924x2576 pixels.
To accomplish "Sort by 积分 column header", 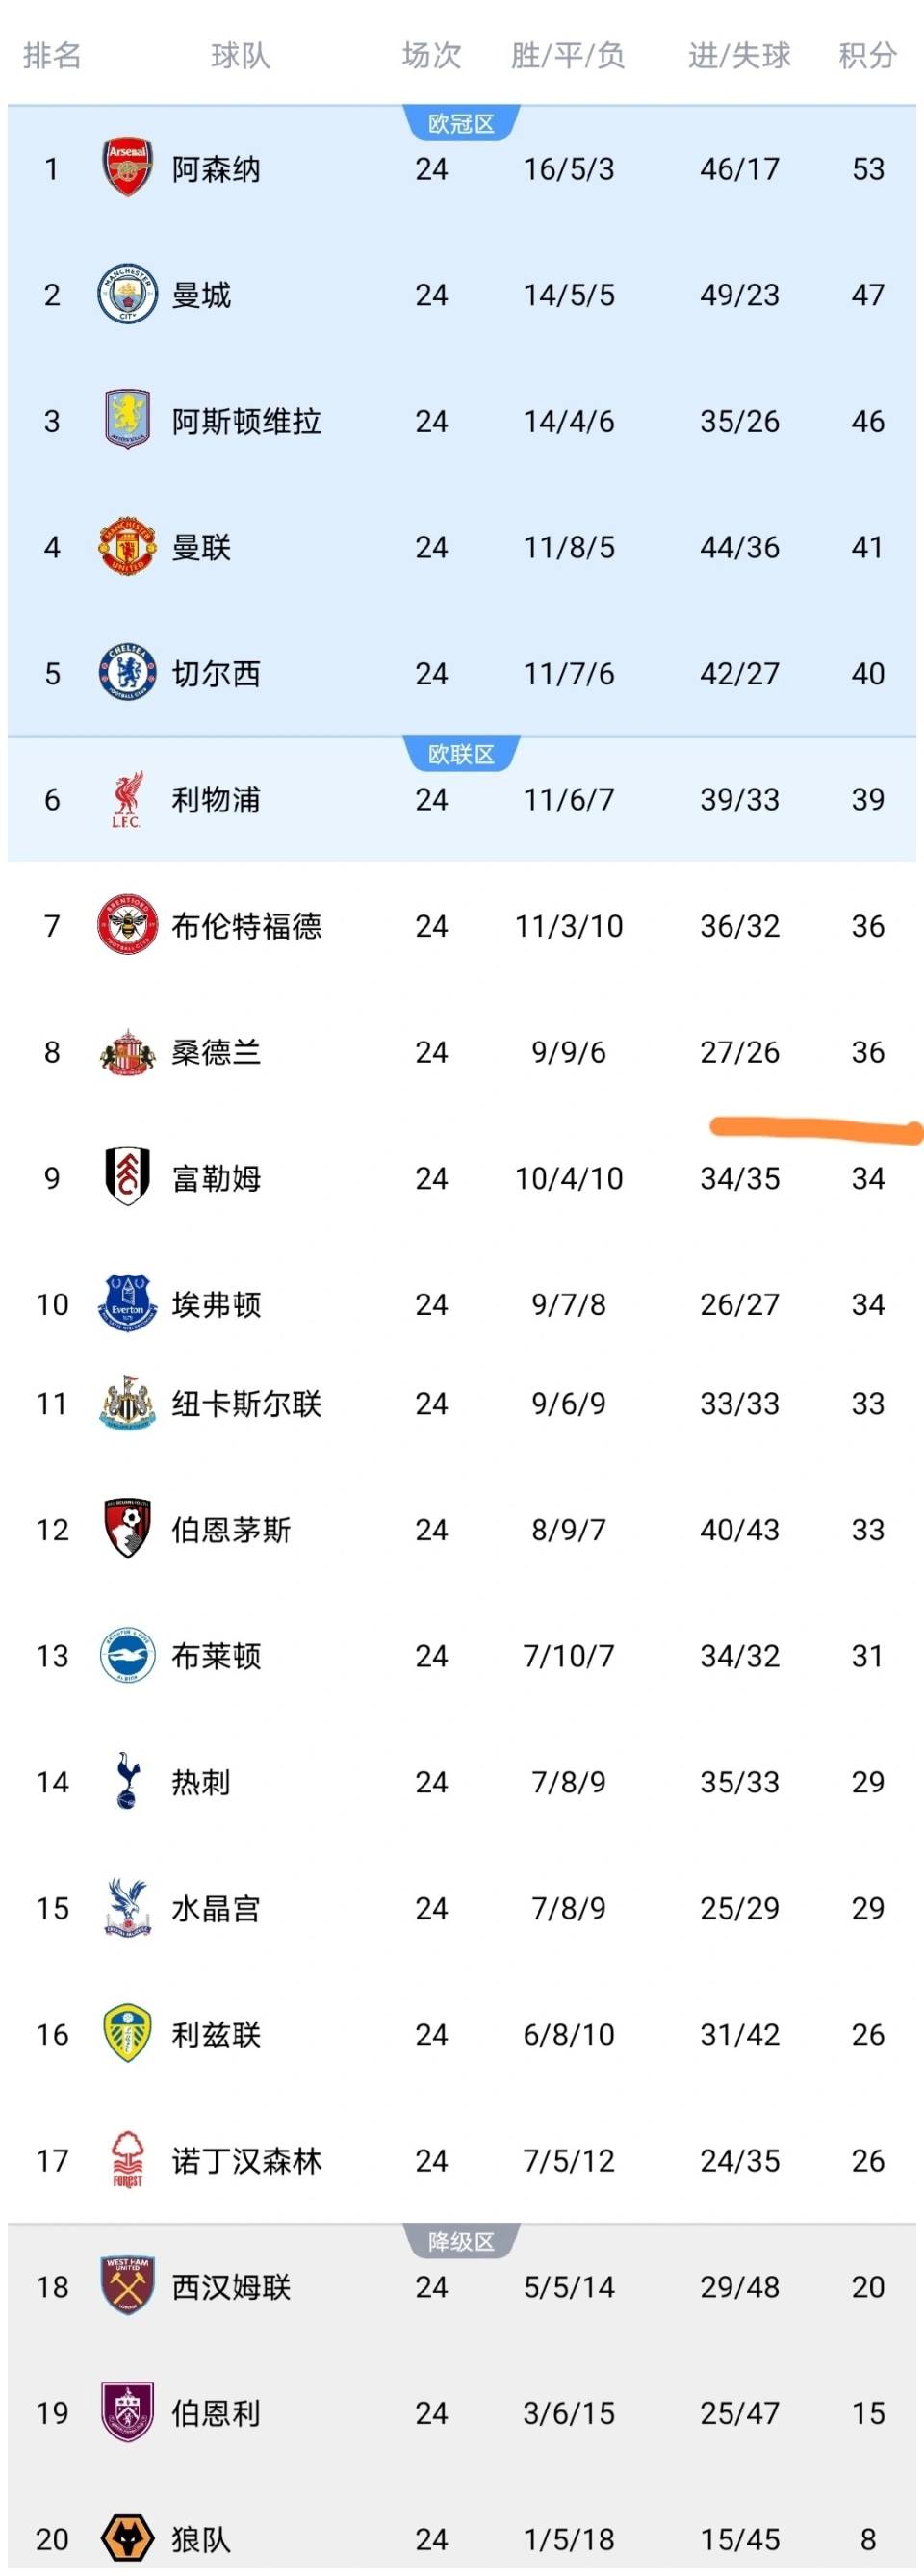I will pos(866,55).
